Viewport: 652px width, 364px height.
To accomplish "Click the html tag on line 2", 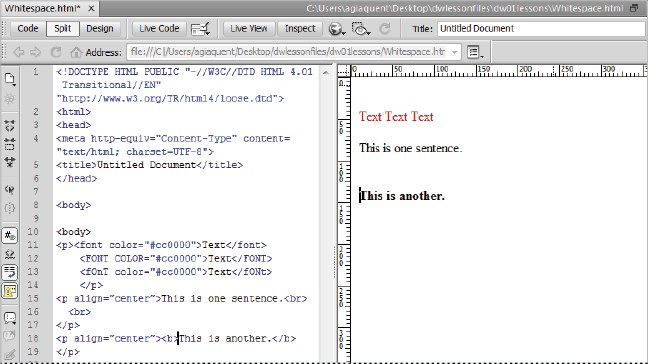I will pos(74,111).
